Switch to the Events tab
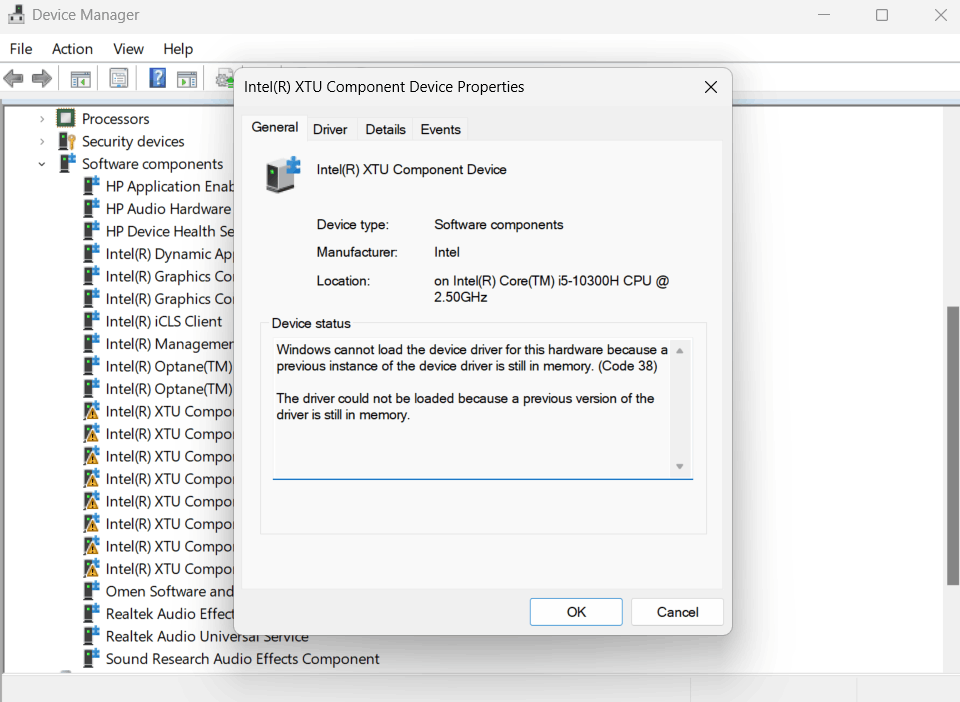Screen dimensions: 960x702 click(440, 129)
